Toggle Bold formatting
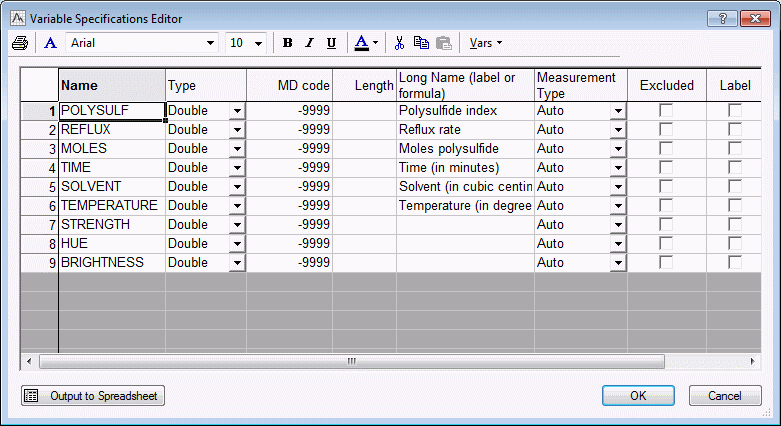 coord(288,43)
